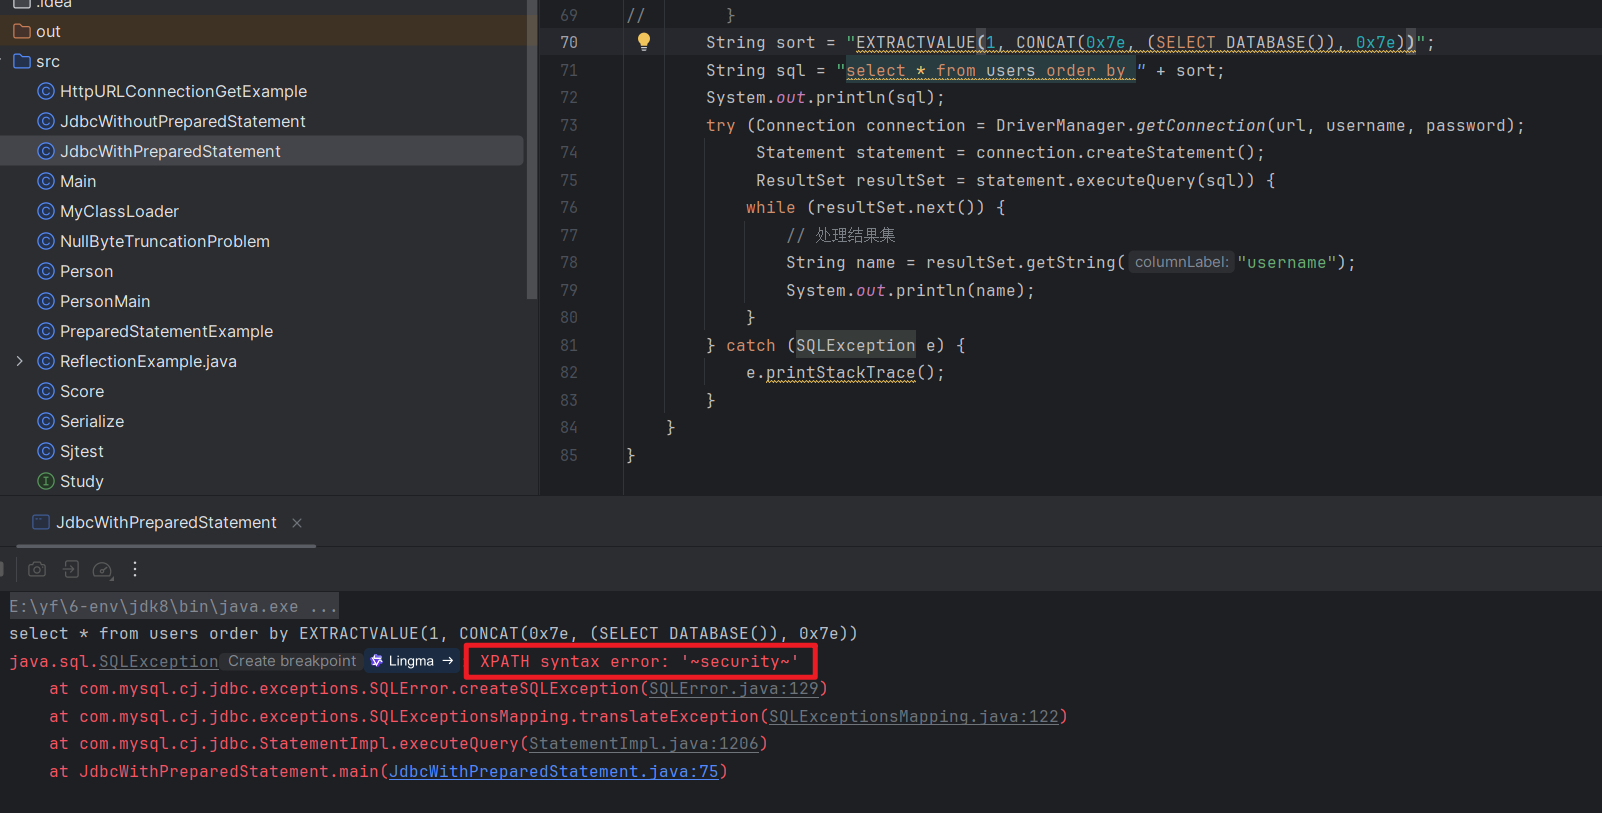The height and width of the screenshot is (813, 1602).
Task: Click the src folder icon
Action: [x=22, y=61]
